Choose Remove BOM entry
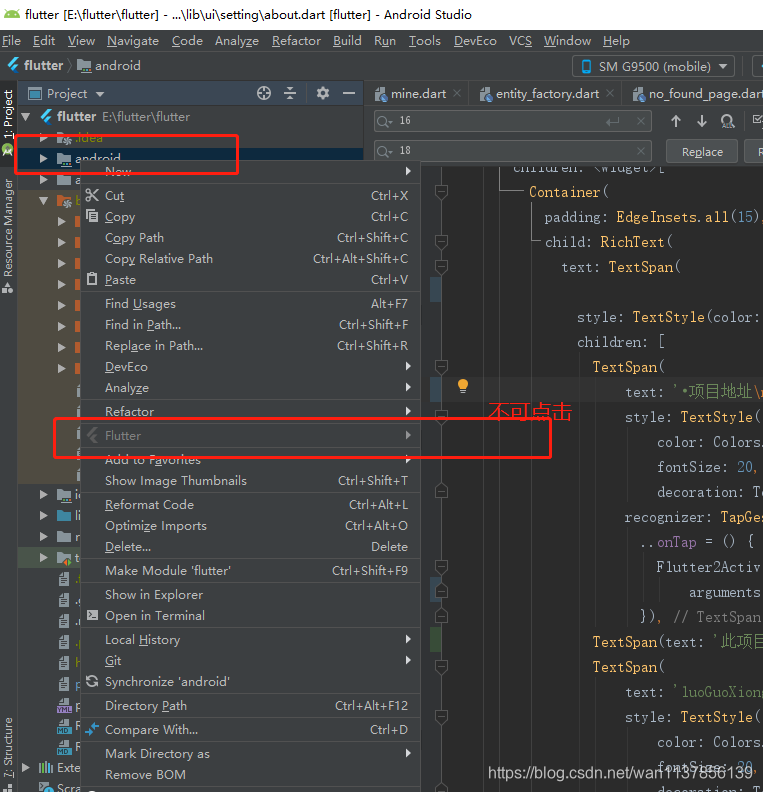This screenshot has height=792, width=763. click(x=250, y=774)
